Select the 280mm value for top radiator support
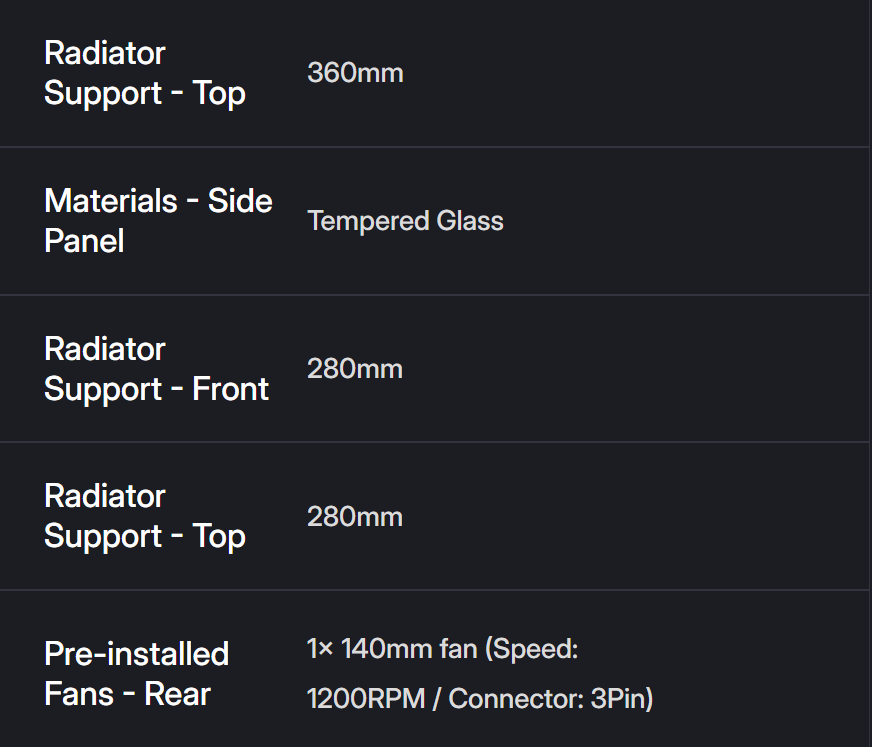 click(x=355, y=517)
